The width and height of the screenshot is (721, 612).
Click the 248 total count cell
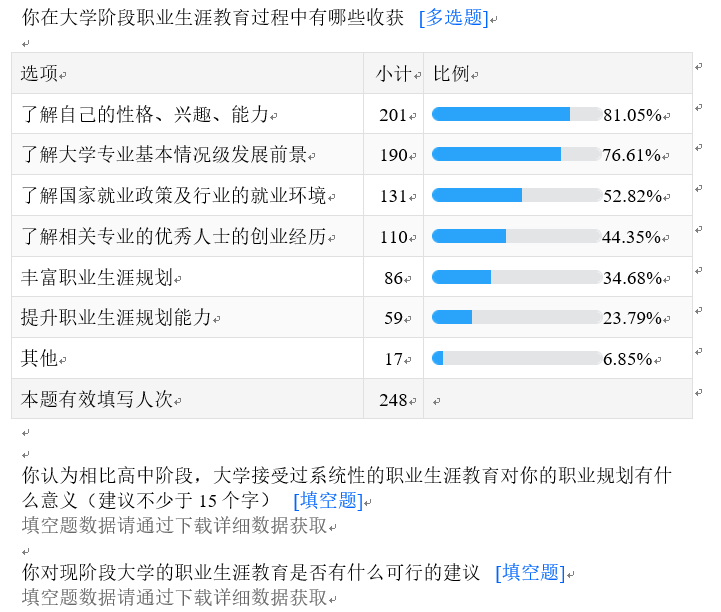click(393, 400)
